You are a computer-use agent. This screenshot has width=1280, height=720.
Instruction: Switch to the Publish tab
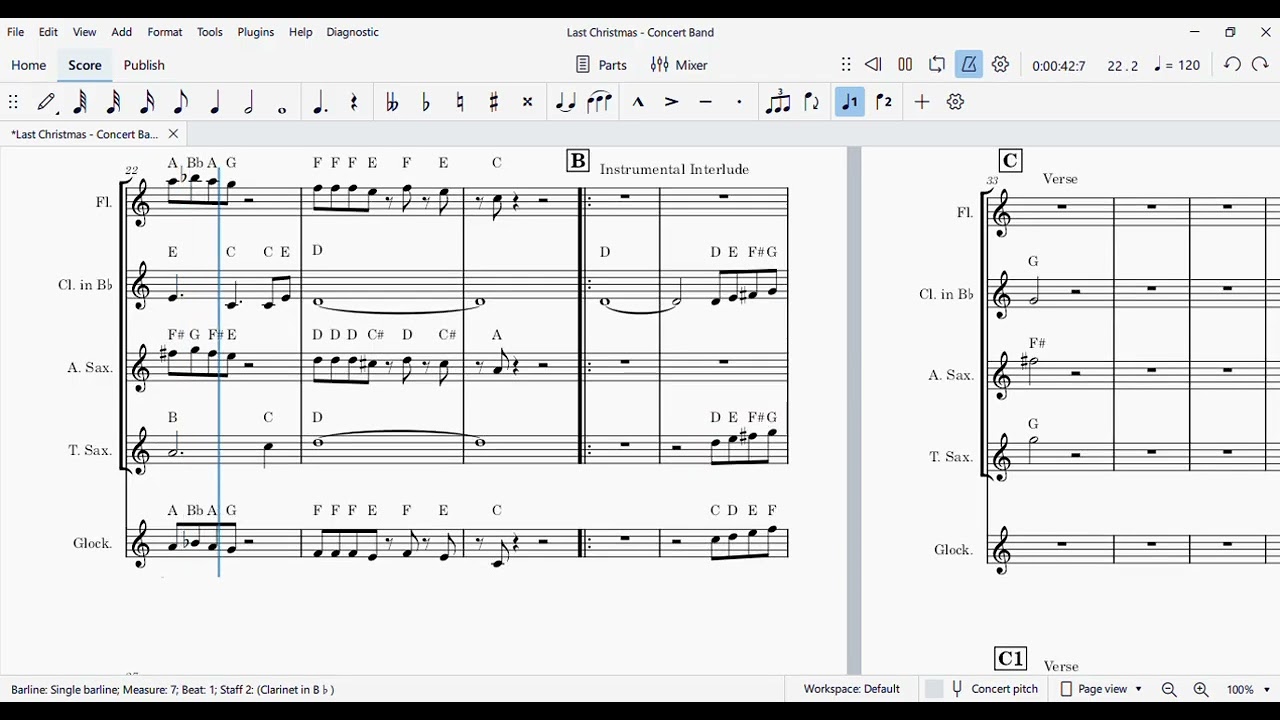[144, 65]
